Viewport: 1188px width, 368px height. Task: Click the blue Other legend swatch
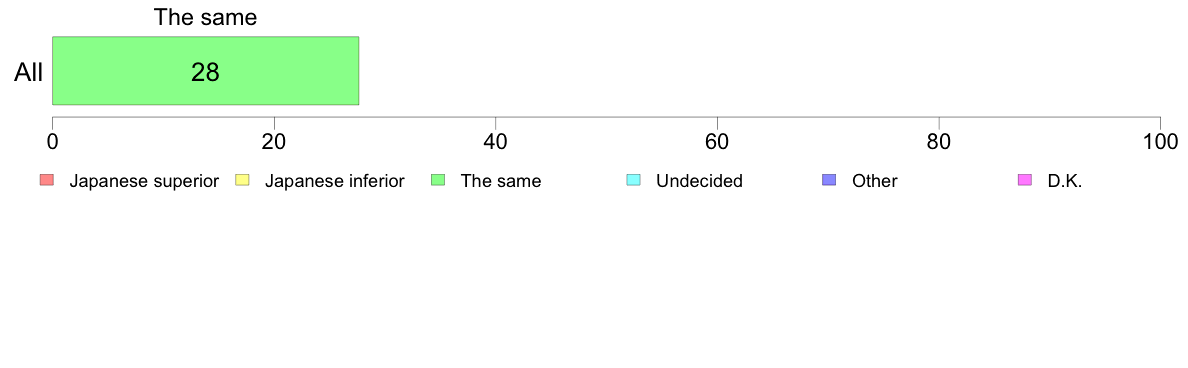[x=830, y=180]
